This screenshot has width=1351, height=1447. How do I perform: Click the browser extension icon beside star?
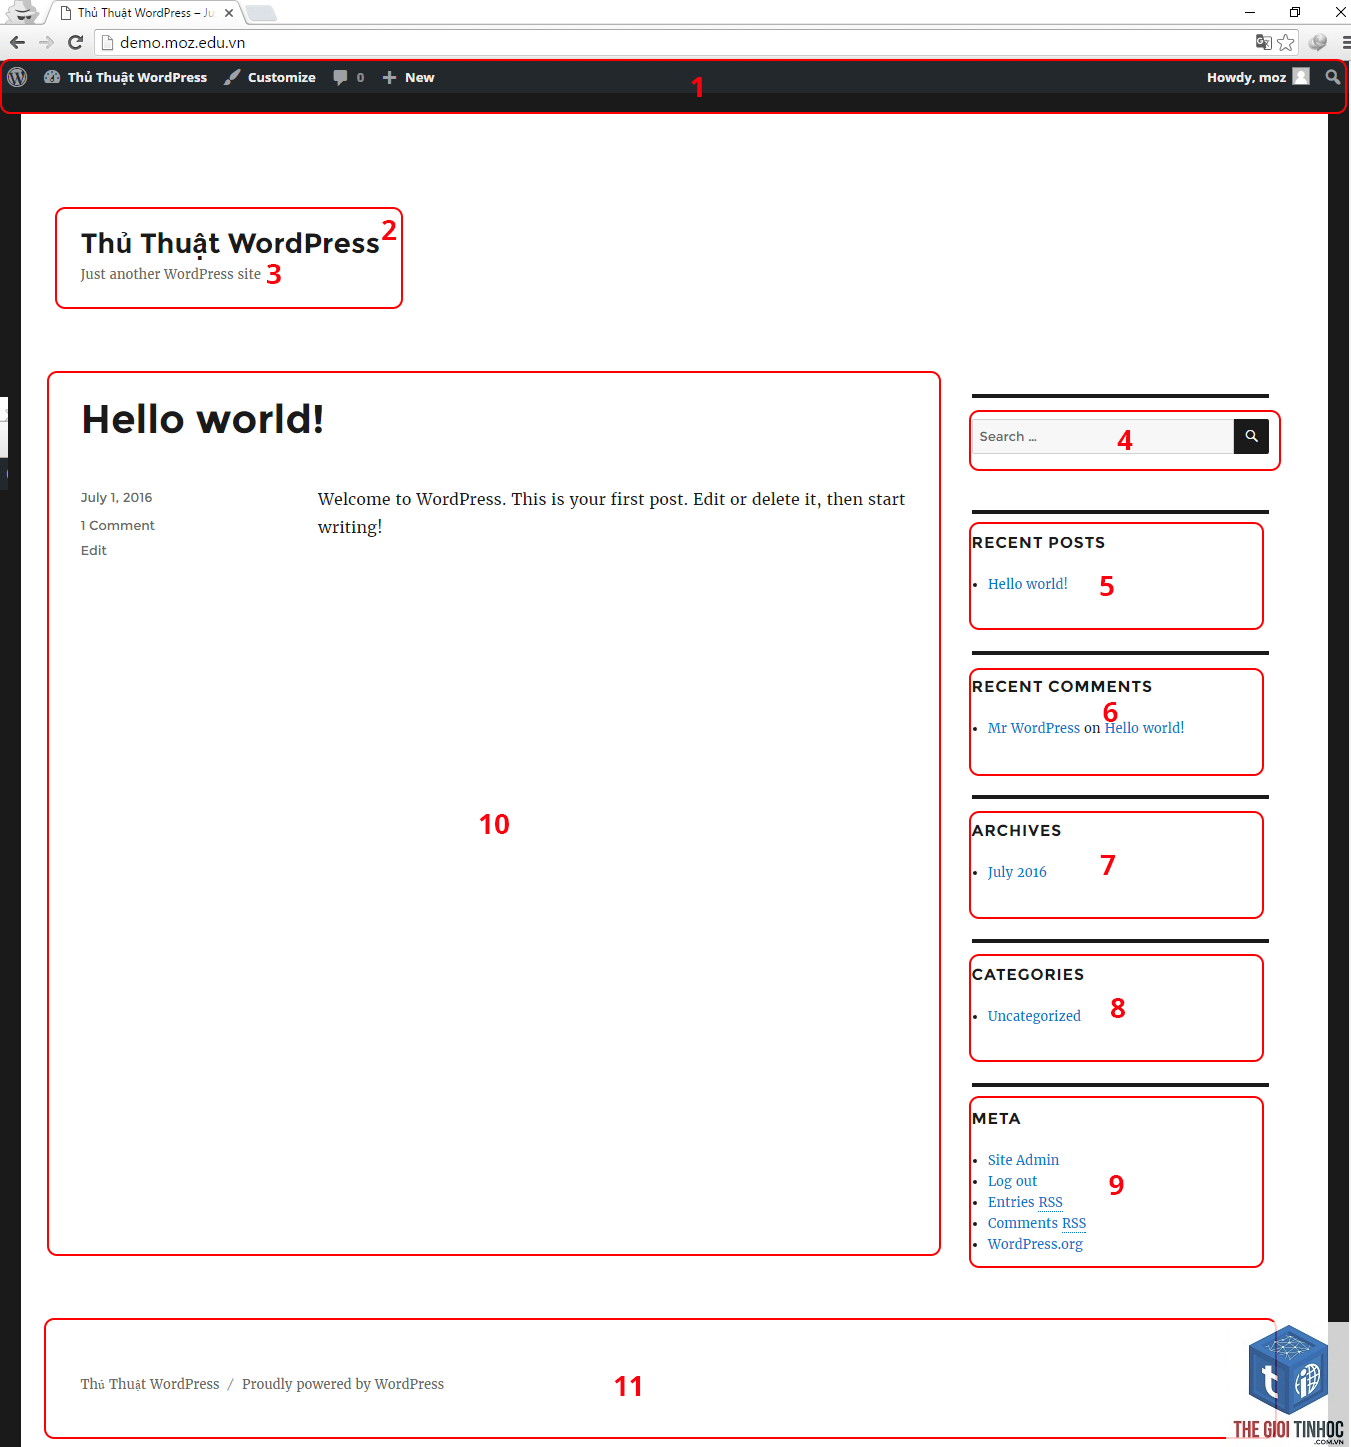tap(1318, 42)
